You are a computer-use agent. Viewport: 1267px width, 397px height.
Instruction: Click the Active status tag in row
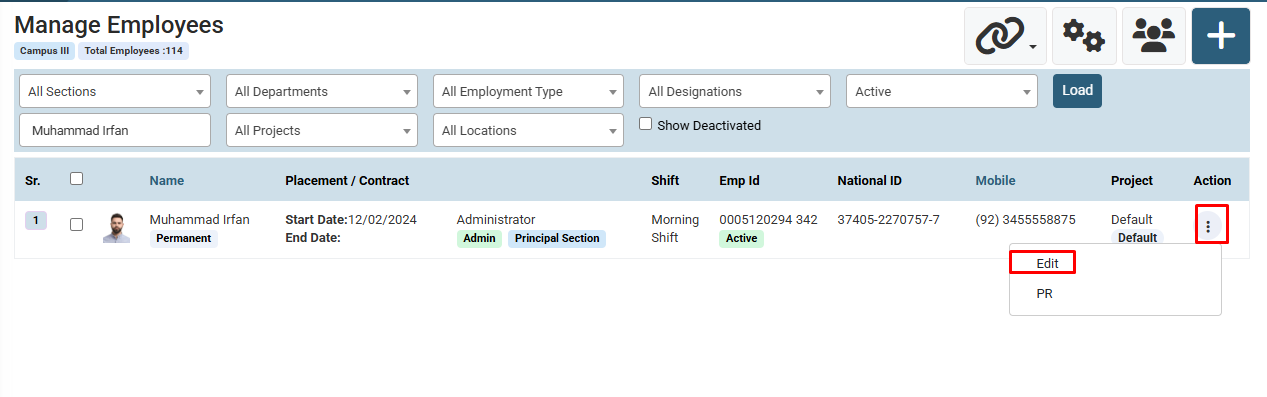pos(741,238)
